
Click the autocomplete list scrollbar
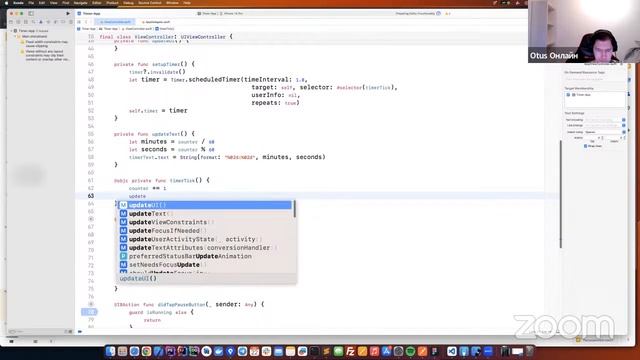[x=294, y=209]
